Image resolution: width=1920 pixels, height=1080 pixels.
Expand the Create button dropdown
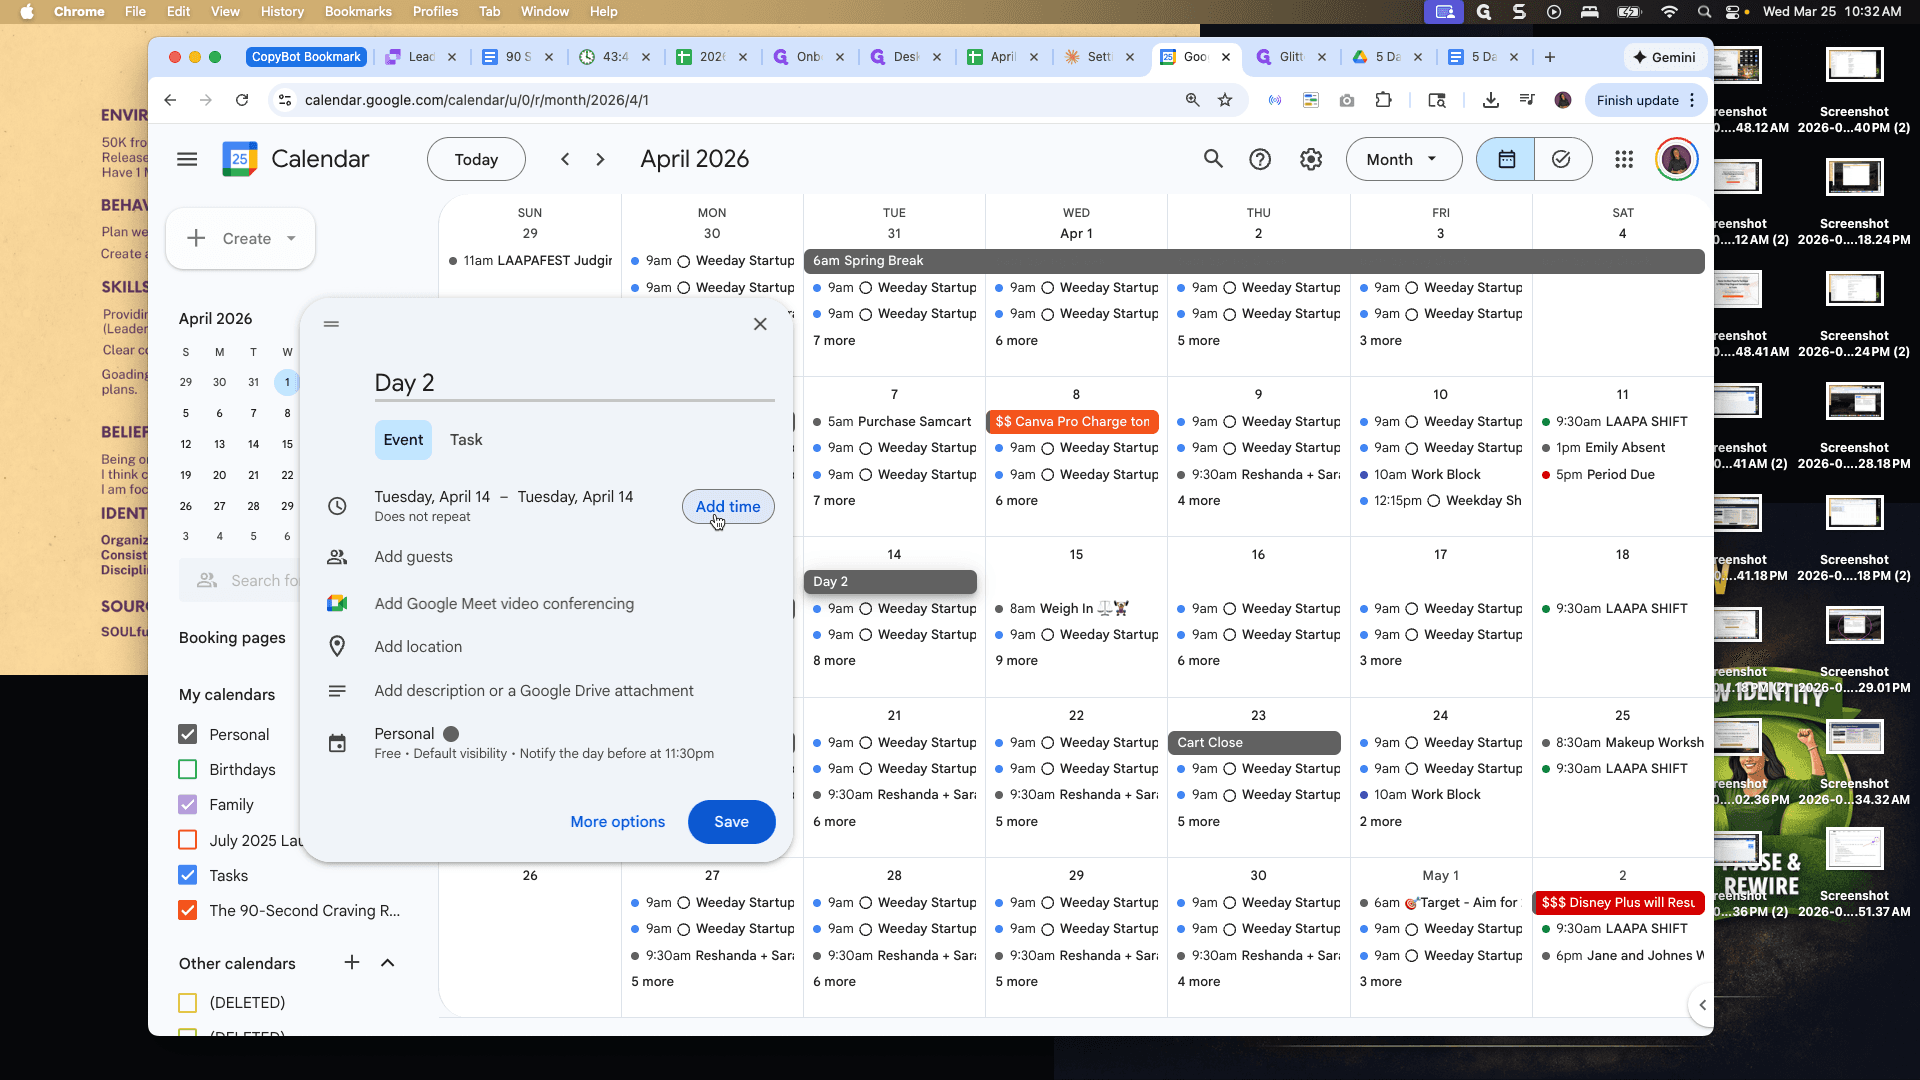[x=291, y=238]
